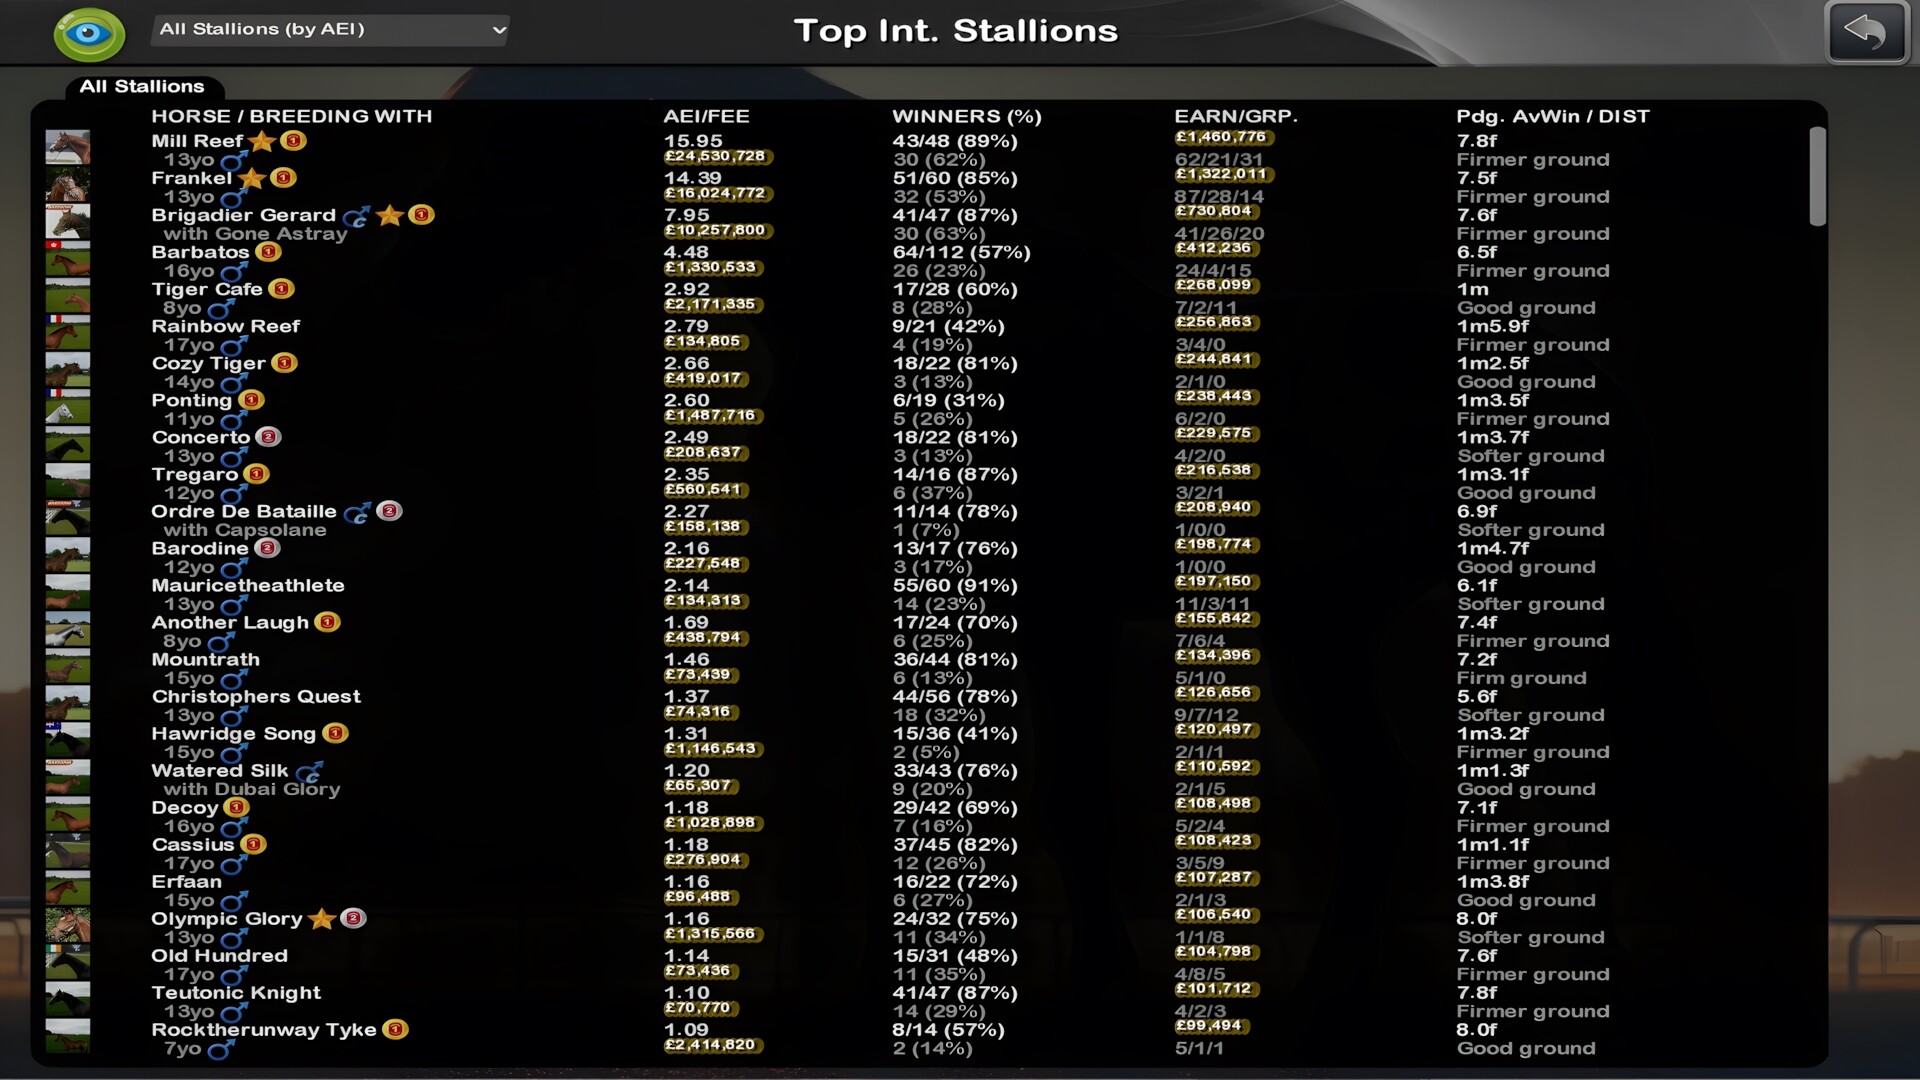Toggle the medal marker on Another Laugh

(327, 621)
